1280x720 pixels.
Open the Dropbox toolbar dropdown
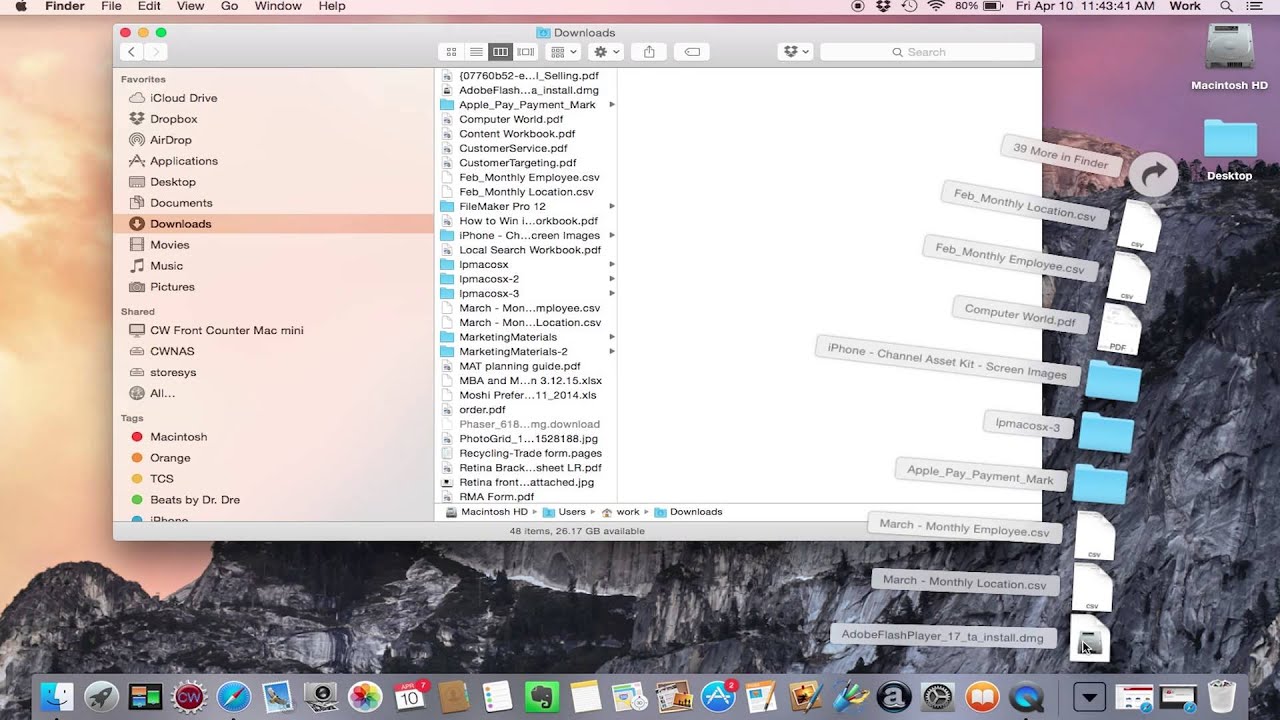[x=795, y=52]
